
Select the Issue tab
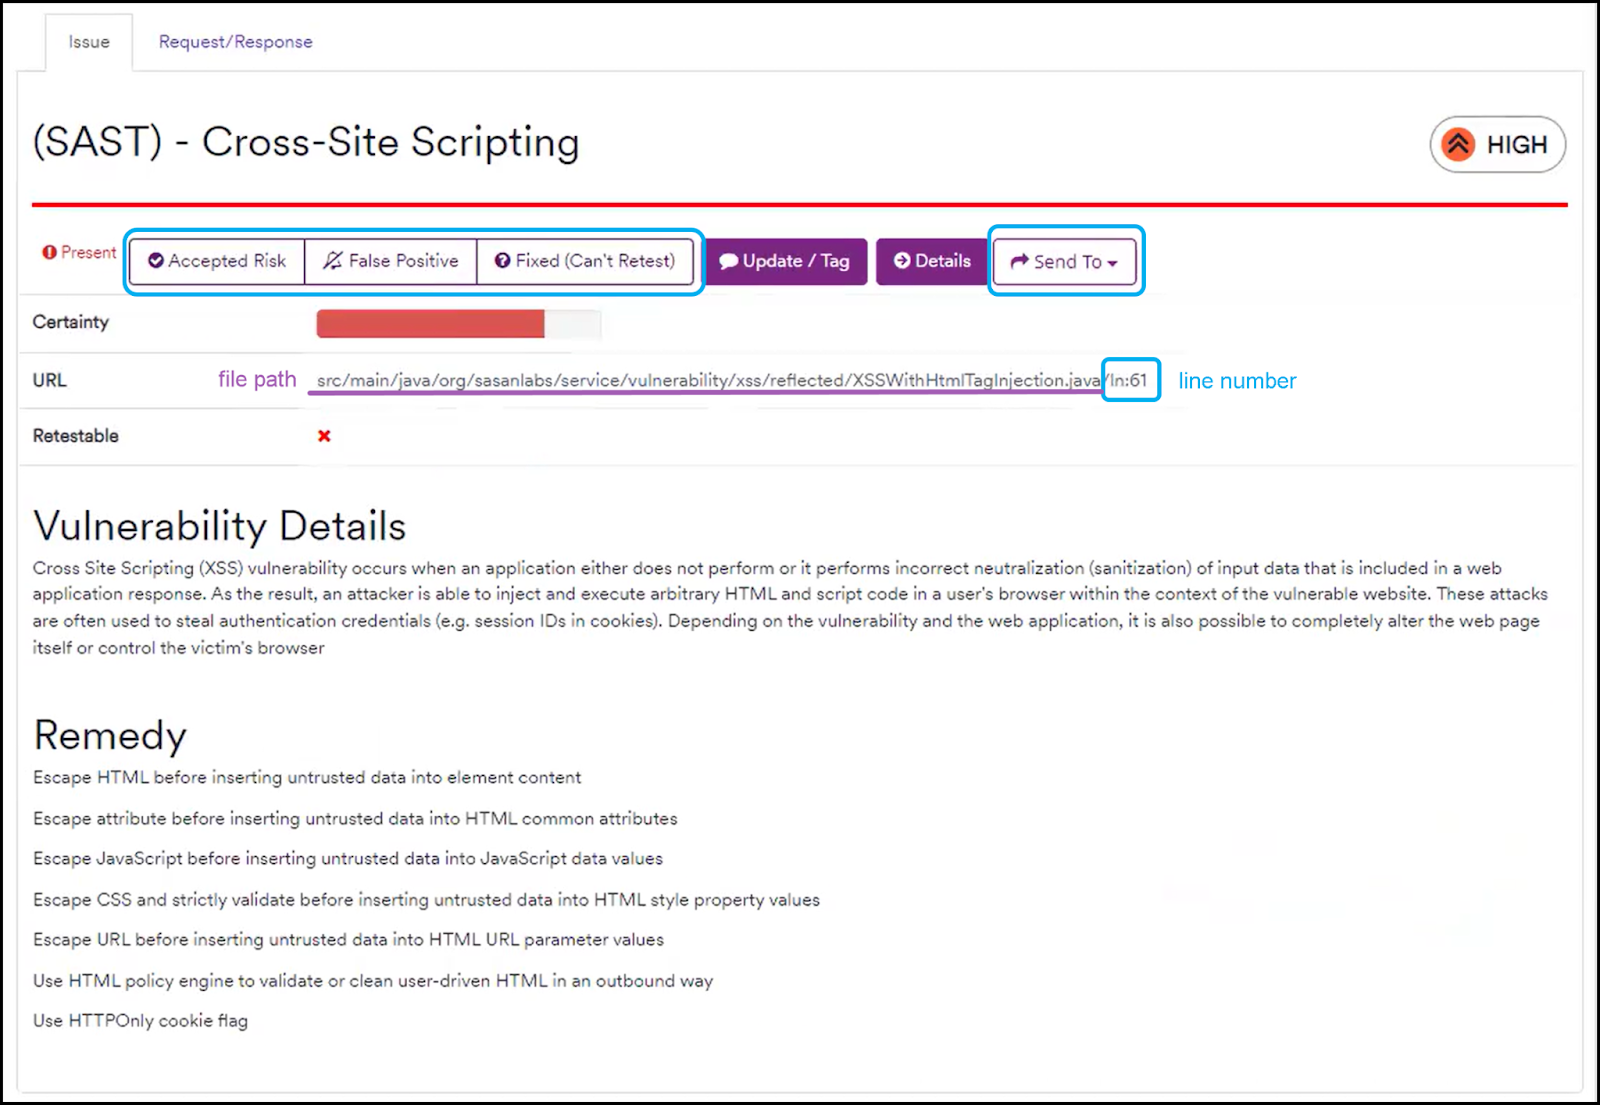pos(88,42)
